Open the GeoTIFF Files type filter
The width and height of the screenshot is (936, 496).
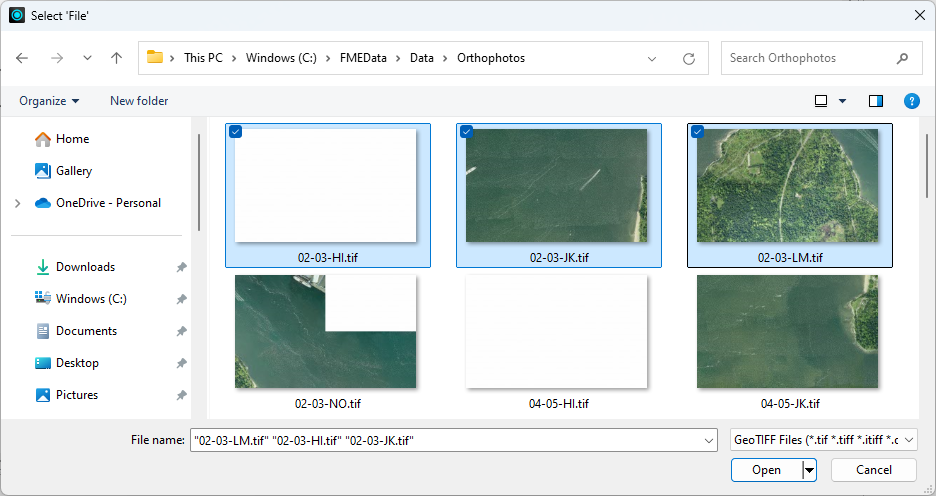pyautogui.click(x=824, y=440)
